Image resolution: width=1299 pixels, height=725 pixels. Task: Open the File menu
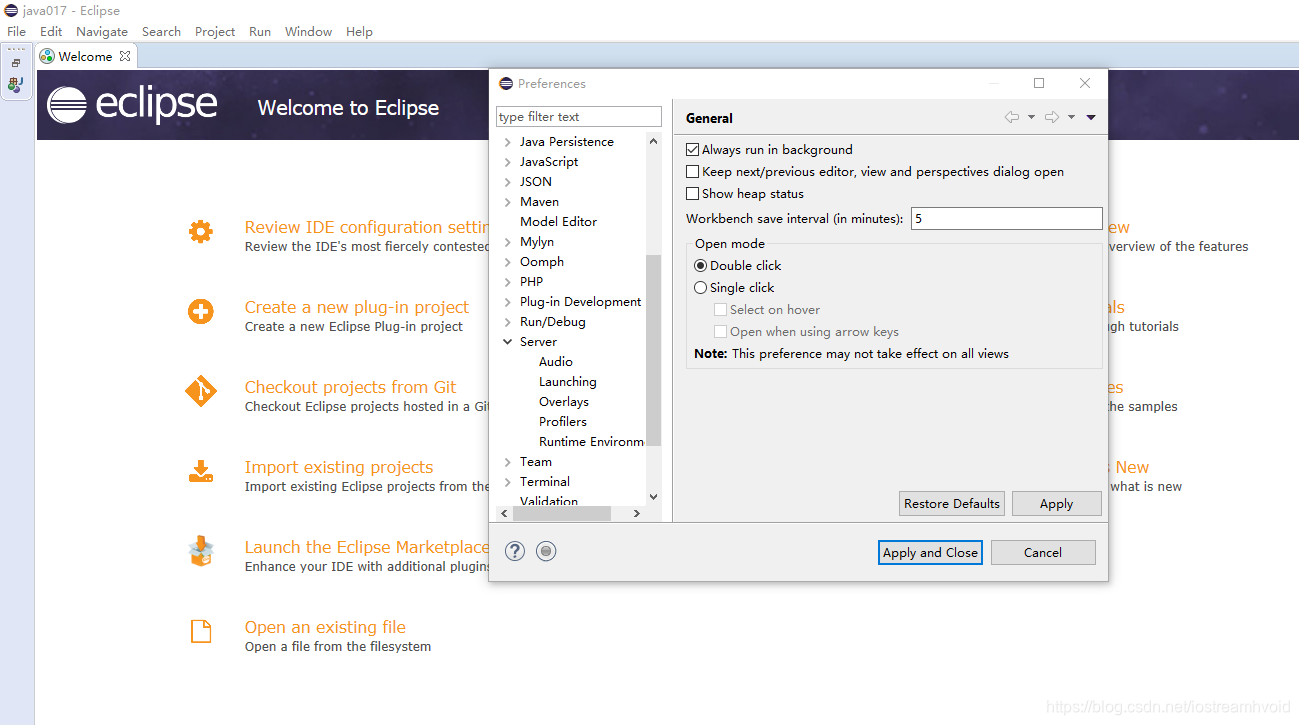pyautogui.click(x=17, y=31)
